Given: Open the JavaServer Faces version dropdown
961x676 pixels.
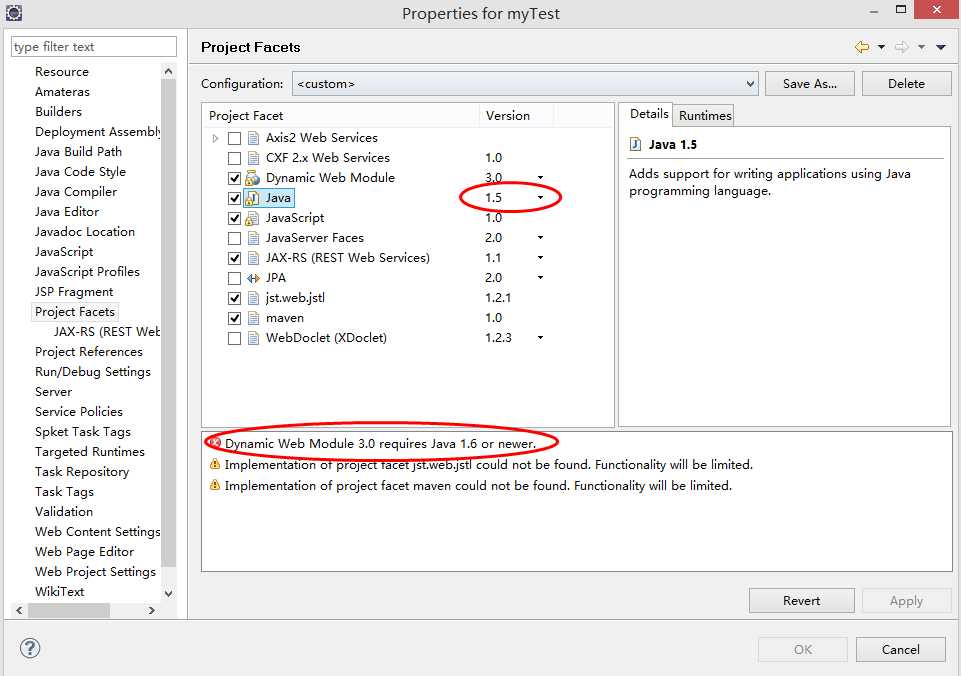Looking at the screenshot, I should (x=540, y=238).
